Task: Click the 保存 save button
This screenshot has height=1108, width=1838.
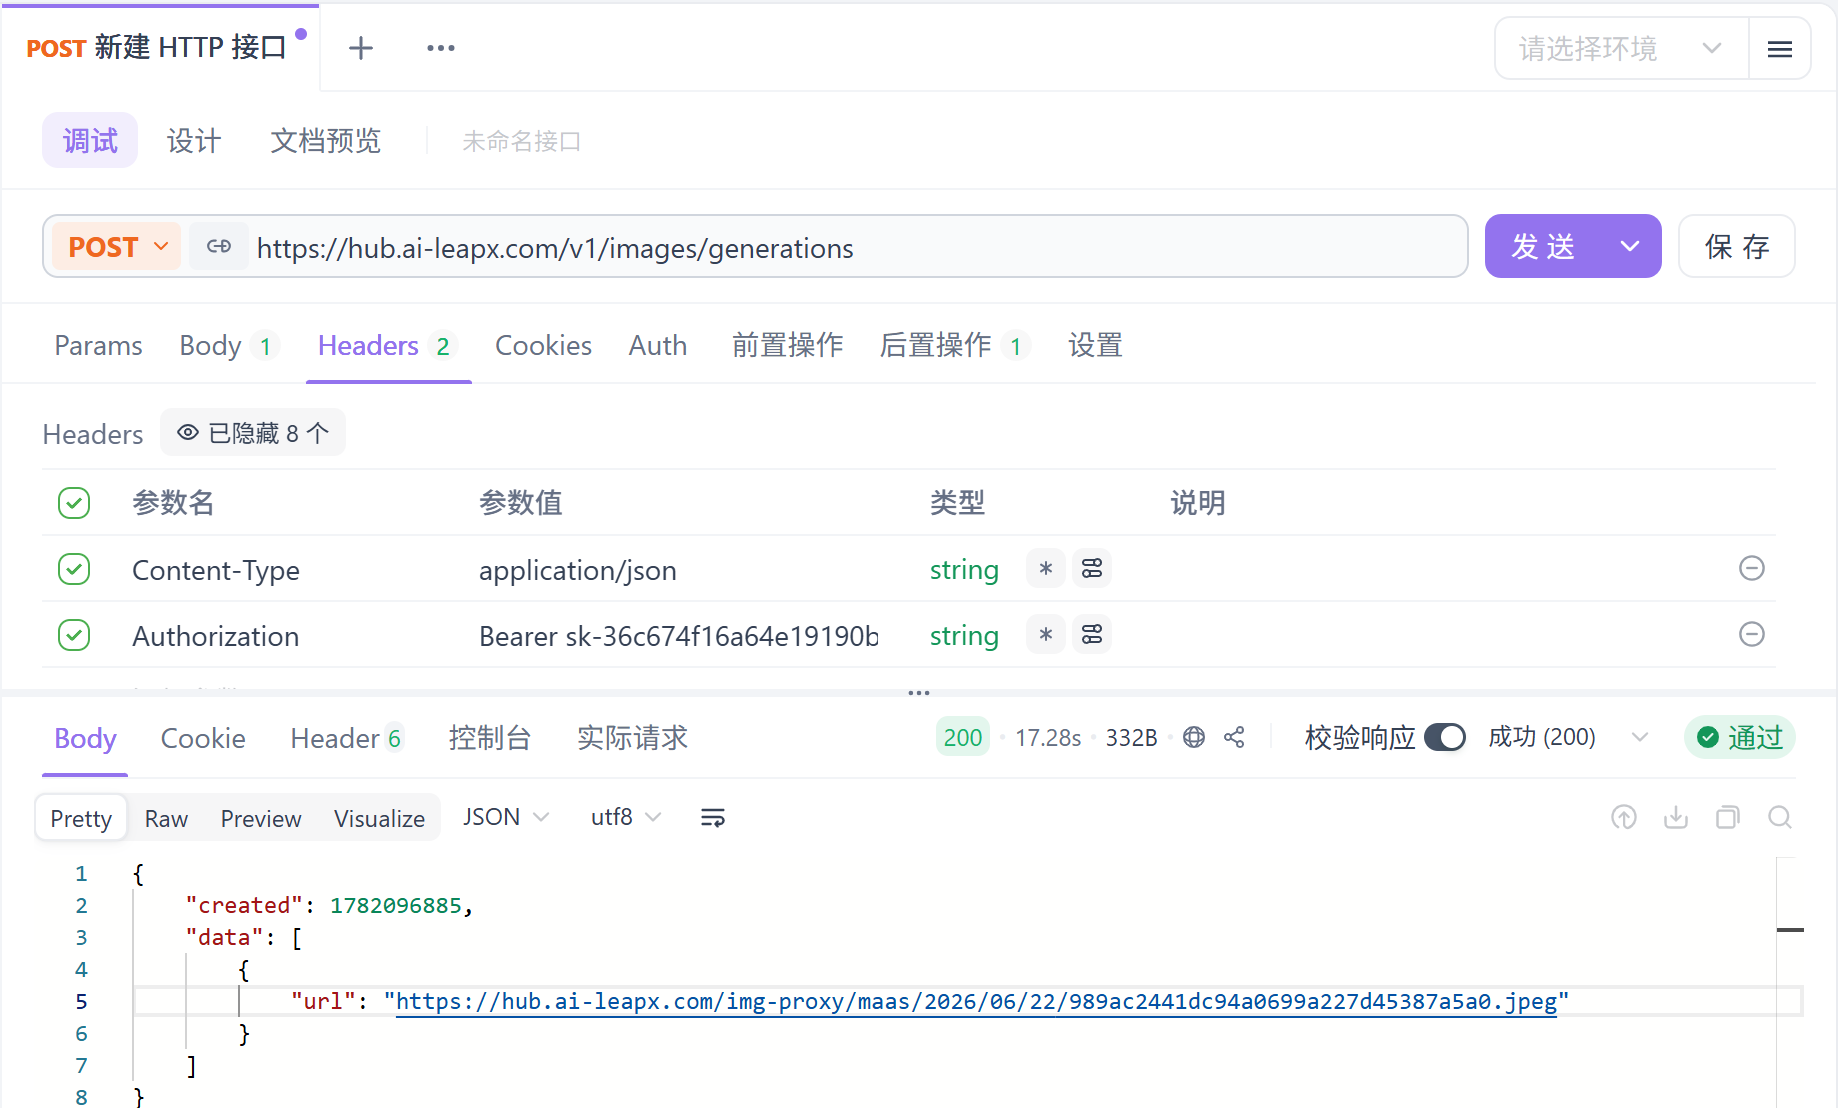Action: click(x=1736, y=246)
